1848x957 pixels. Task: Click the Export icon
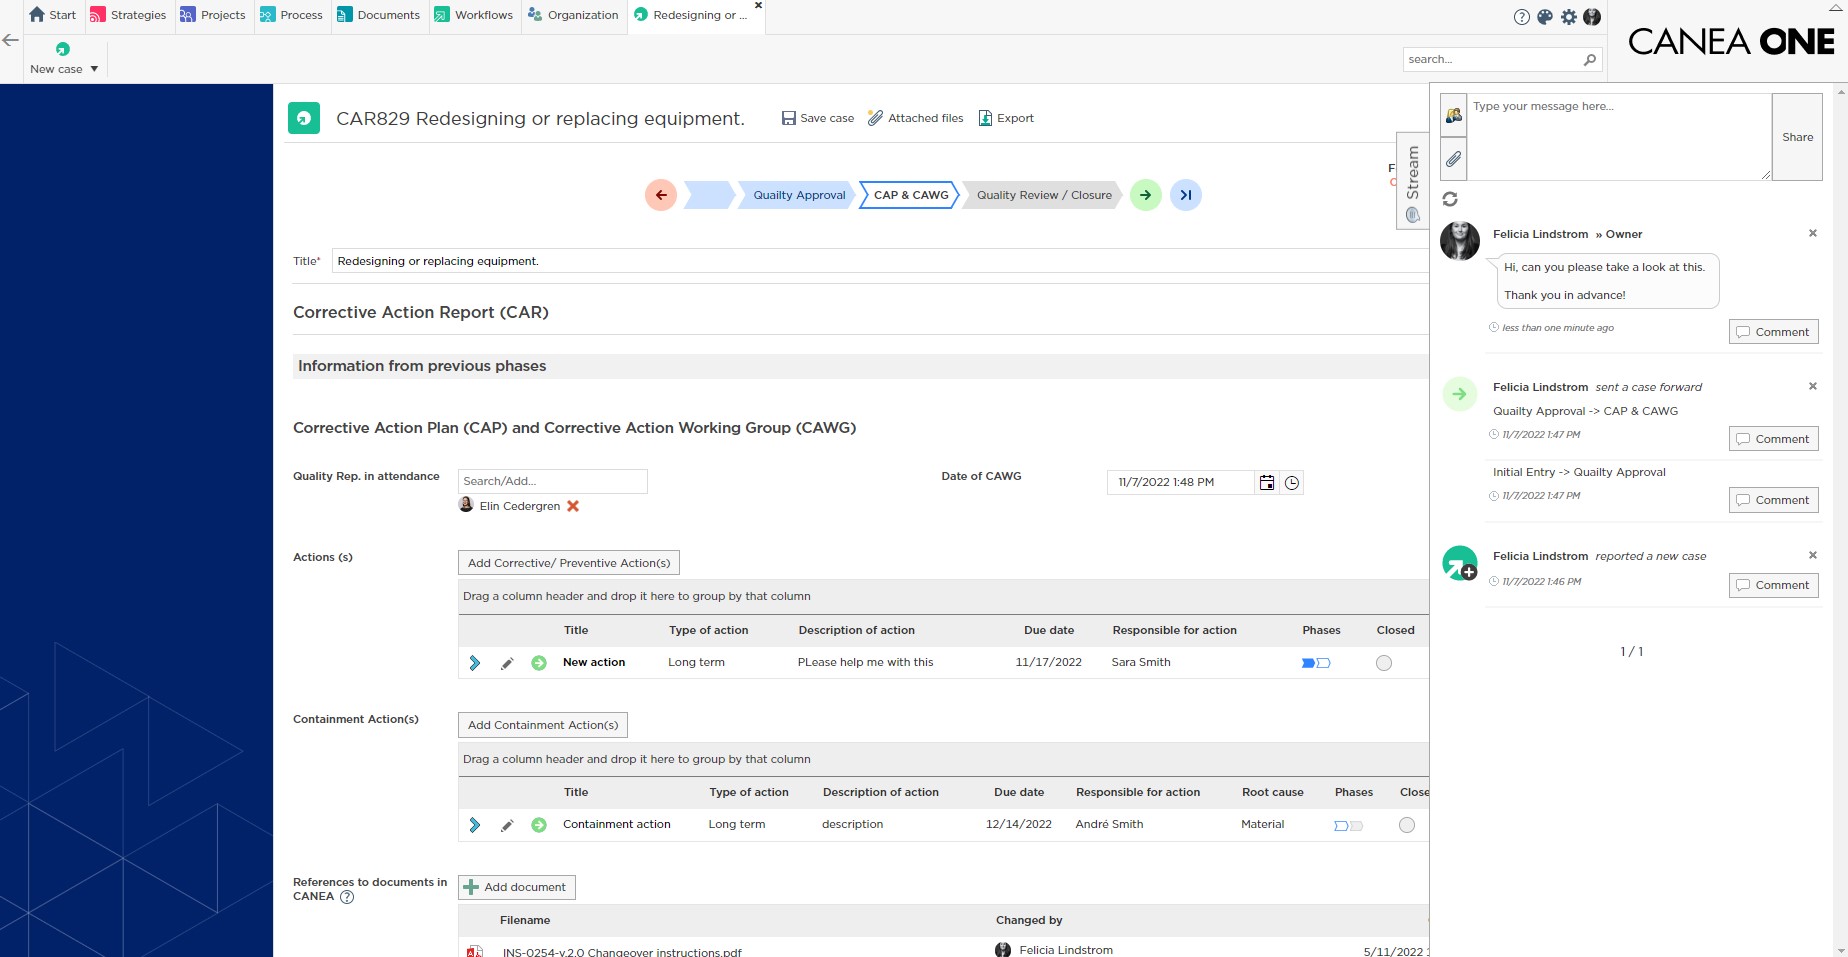[x=984, y=118]
